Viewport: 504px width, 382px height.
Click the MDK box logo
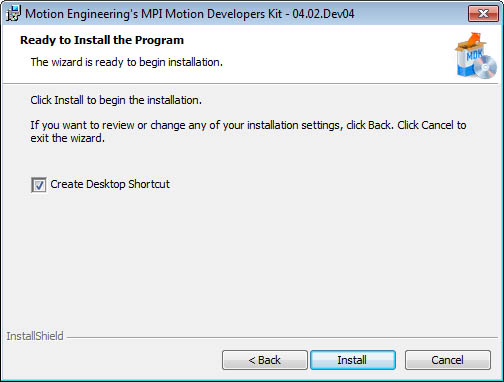point(476,56)
